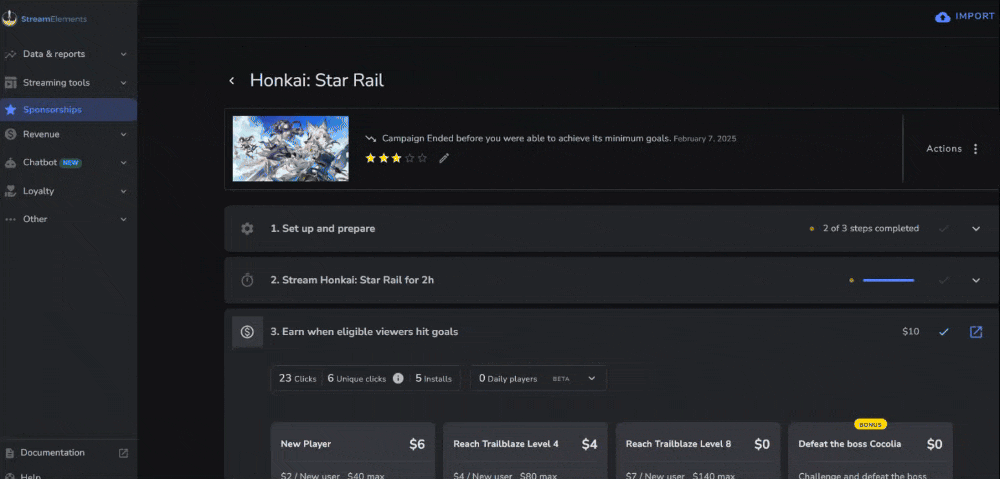Screen dimensions: 1000x479
Task: Click Reach Trailblaze Level 8 card
Action: click(x=698, y=450)
